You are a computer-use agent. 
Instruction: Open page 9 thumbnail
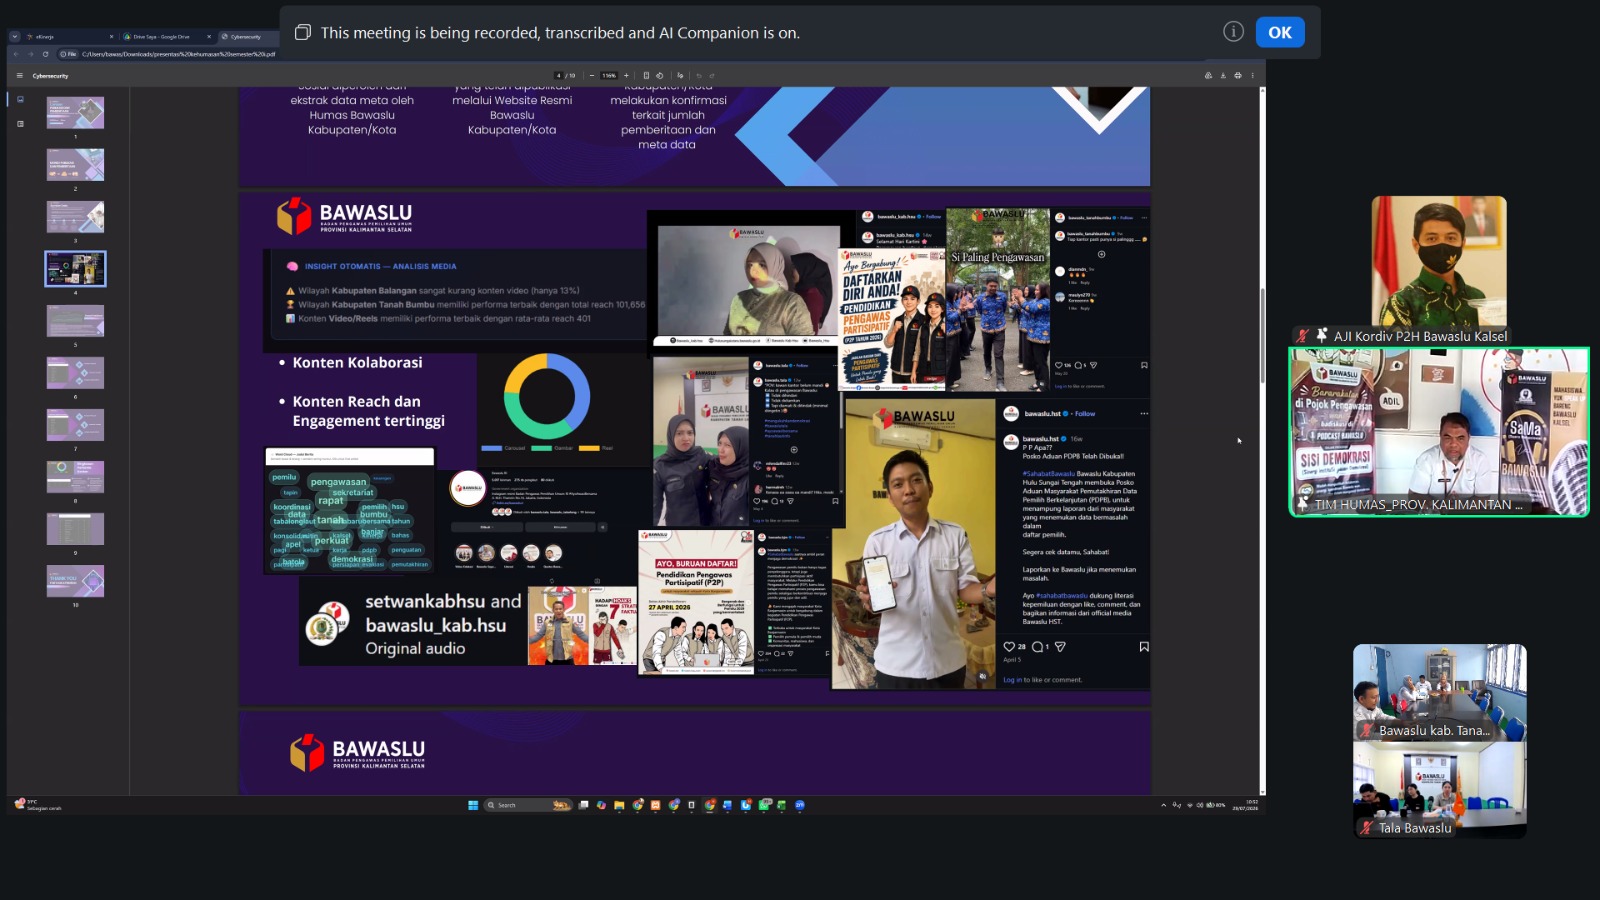tap(75, 529)
